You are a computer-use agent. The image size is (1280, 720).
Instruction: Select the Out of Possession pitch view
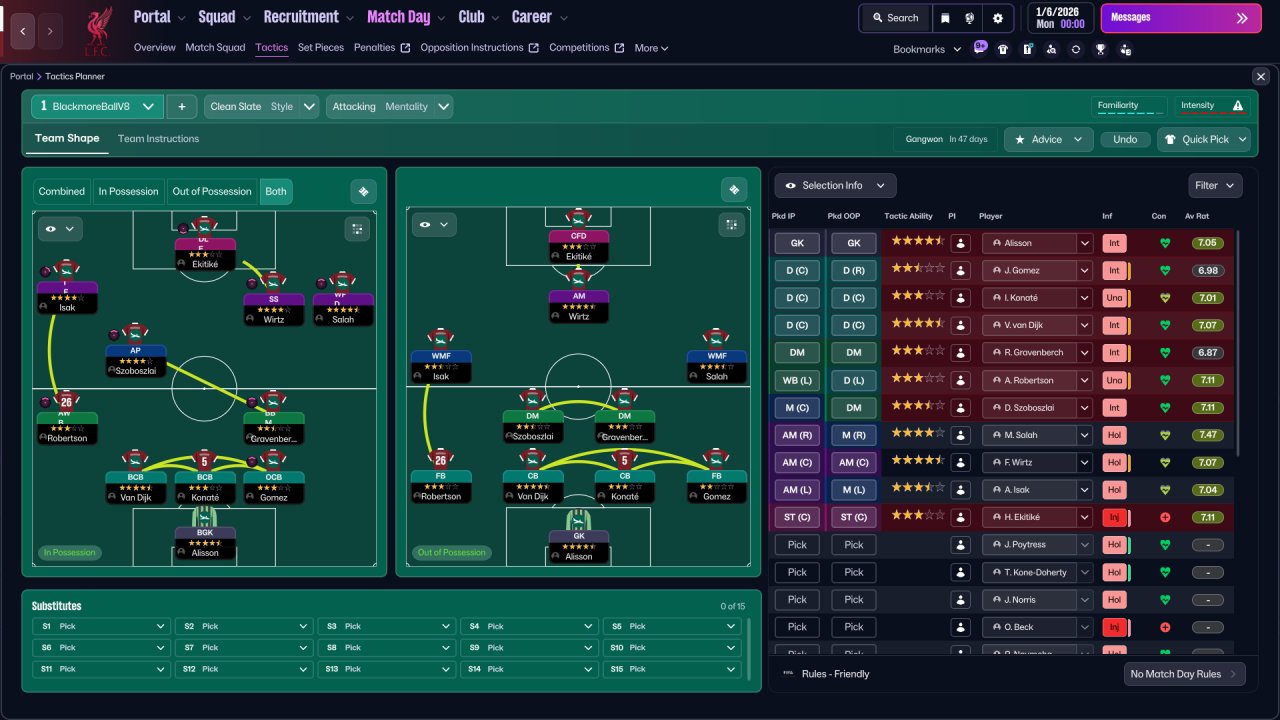[212, 191]
